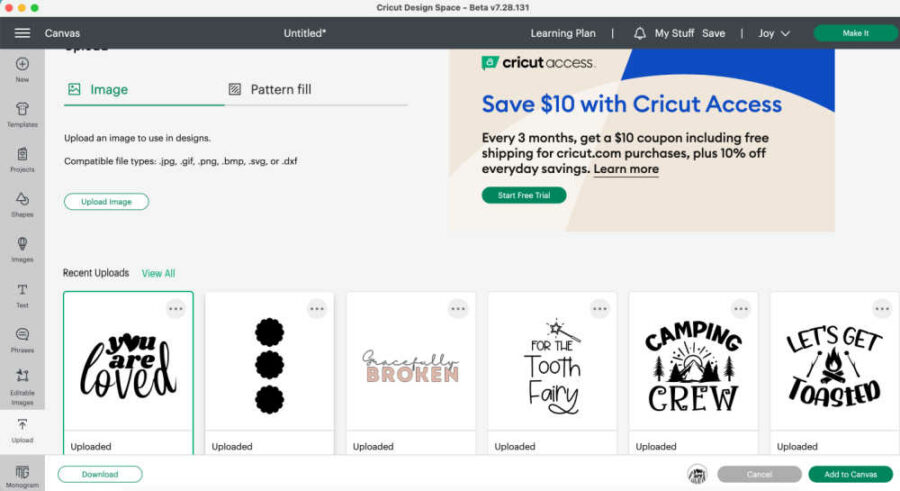
Task: Open the hamburger menu icon
Action: (x=22, y=33)
